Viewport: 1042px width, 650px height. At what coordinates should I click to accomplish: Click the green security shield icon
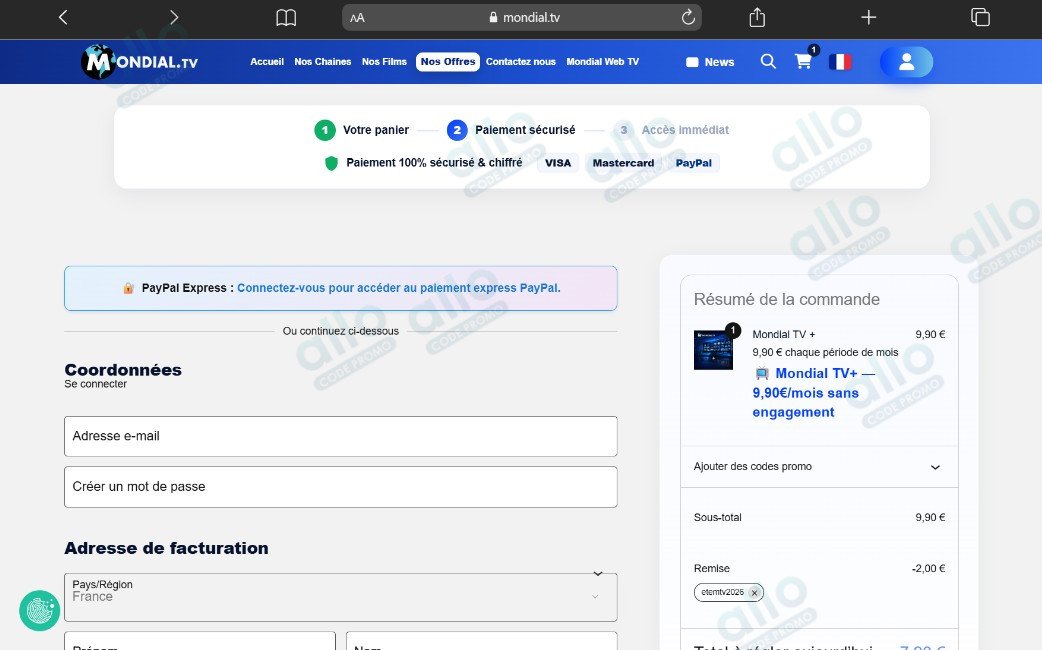tap(331, 163)
